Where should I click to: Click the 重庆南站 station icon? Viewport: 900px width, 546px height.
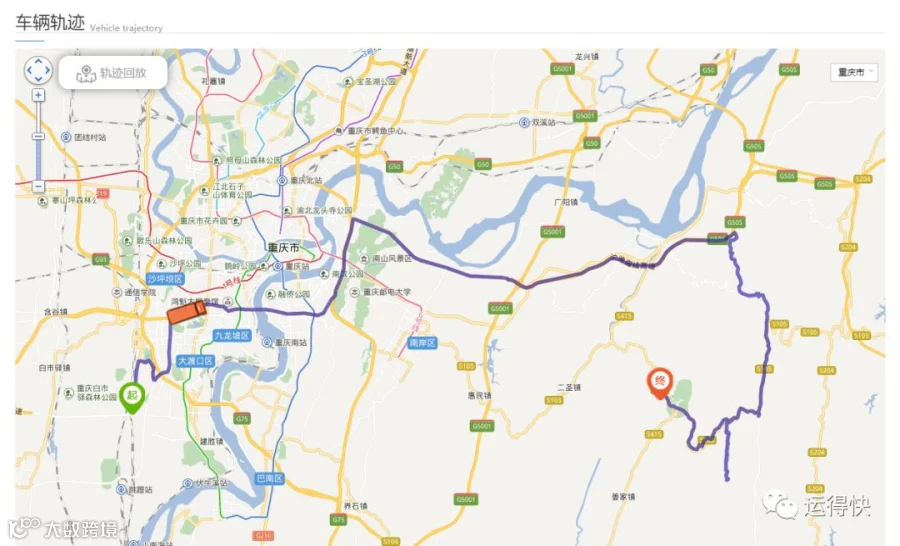click(267, 343)
